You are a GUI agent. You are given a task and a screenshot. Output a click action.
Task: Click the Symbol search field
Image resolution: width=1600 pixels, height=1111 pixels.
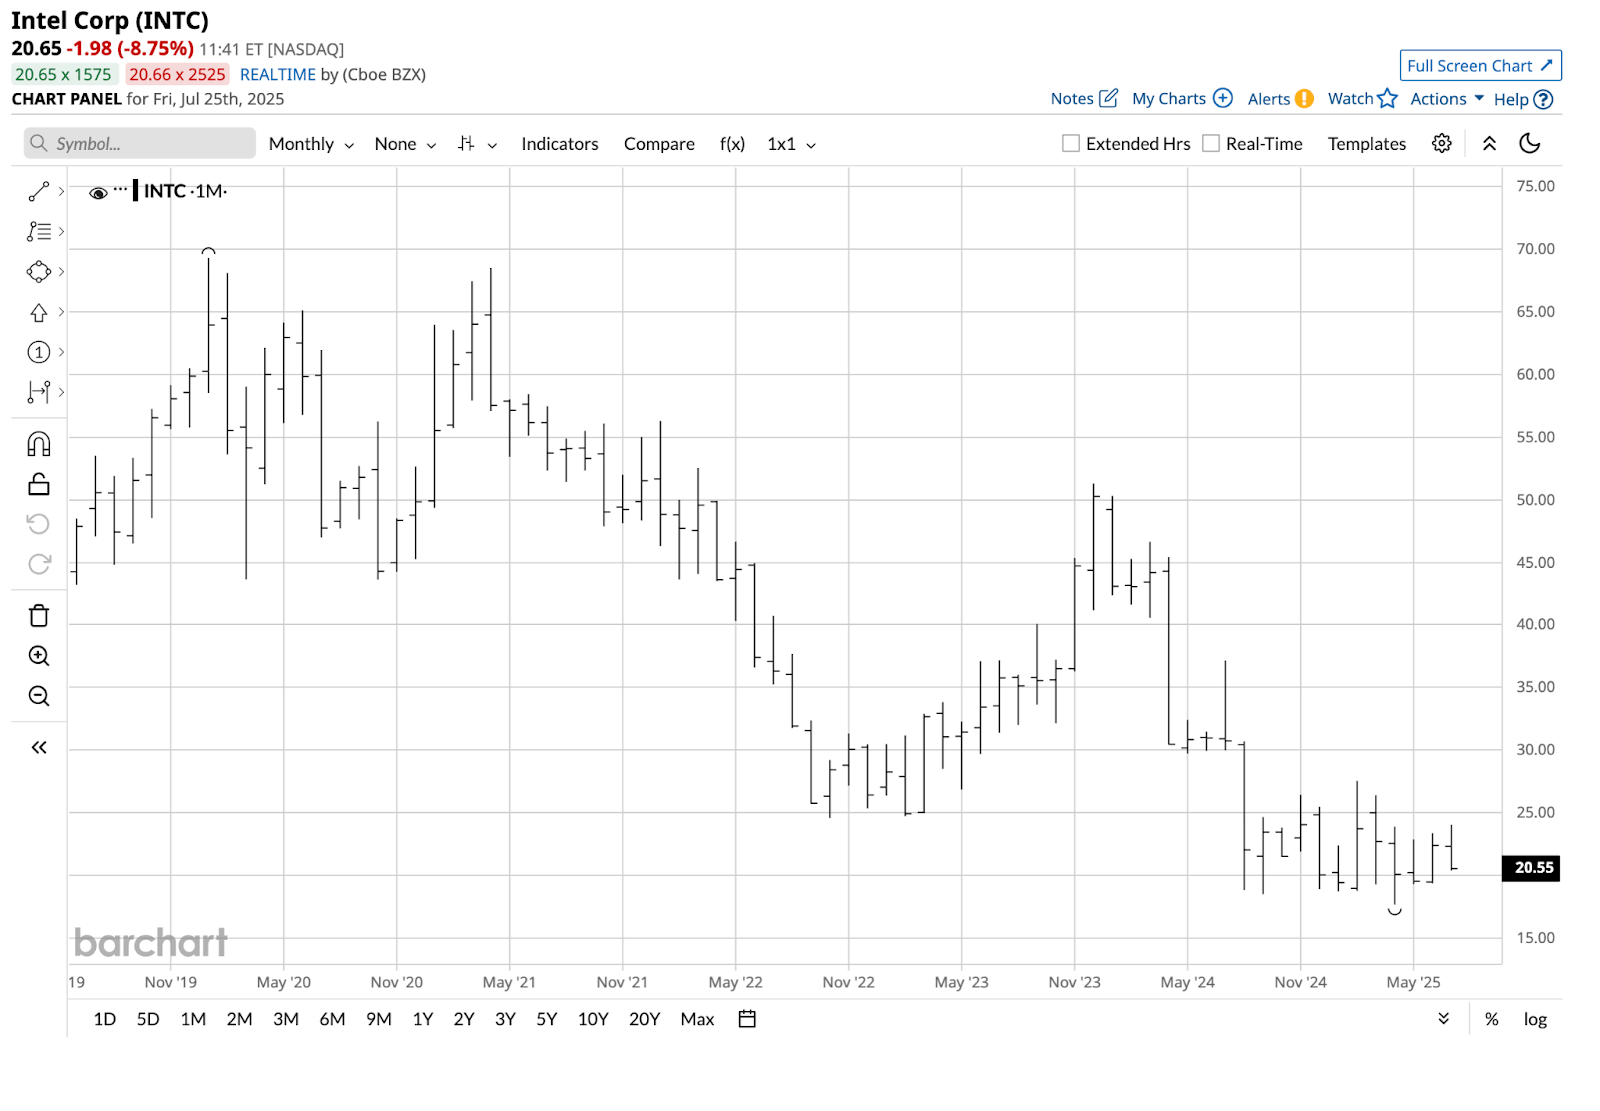(x=140, y=143)
